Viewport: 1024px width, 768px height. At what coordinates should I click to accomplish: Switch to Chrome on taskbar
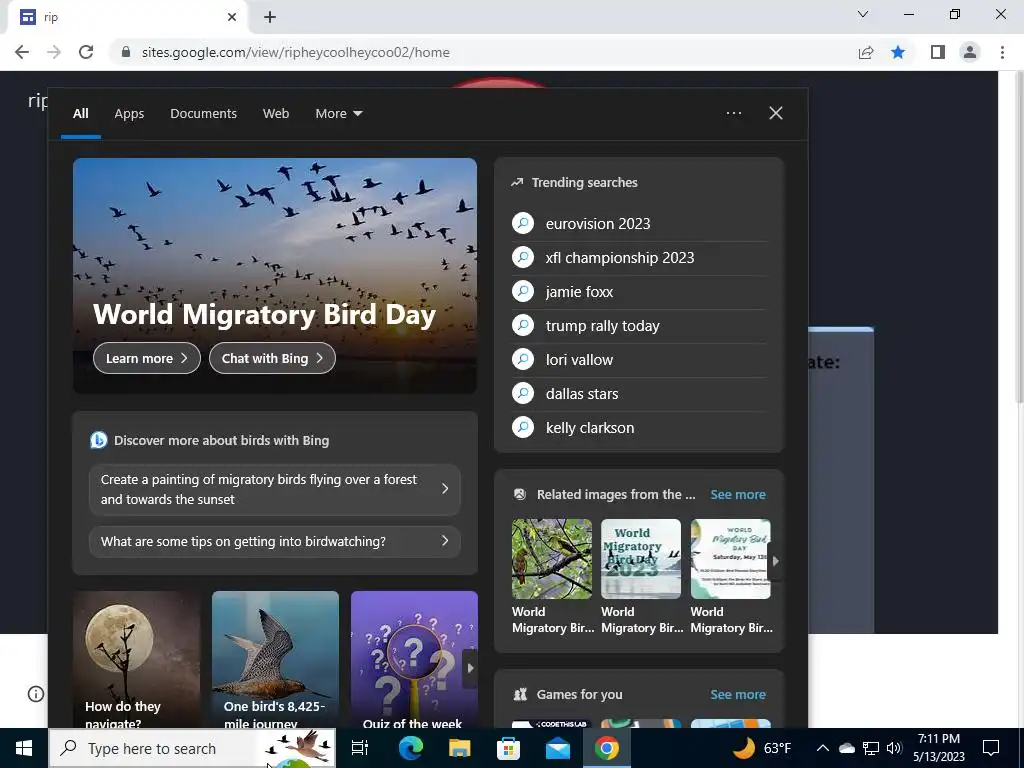coord(607,748)
